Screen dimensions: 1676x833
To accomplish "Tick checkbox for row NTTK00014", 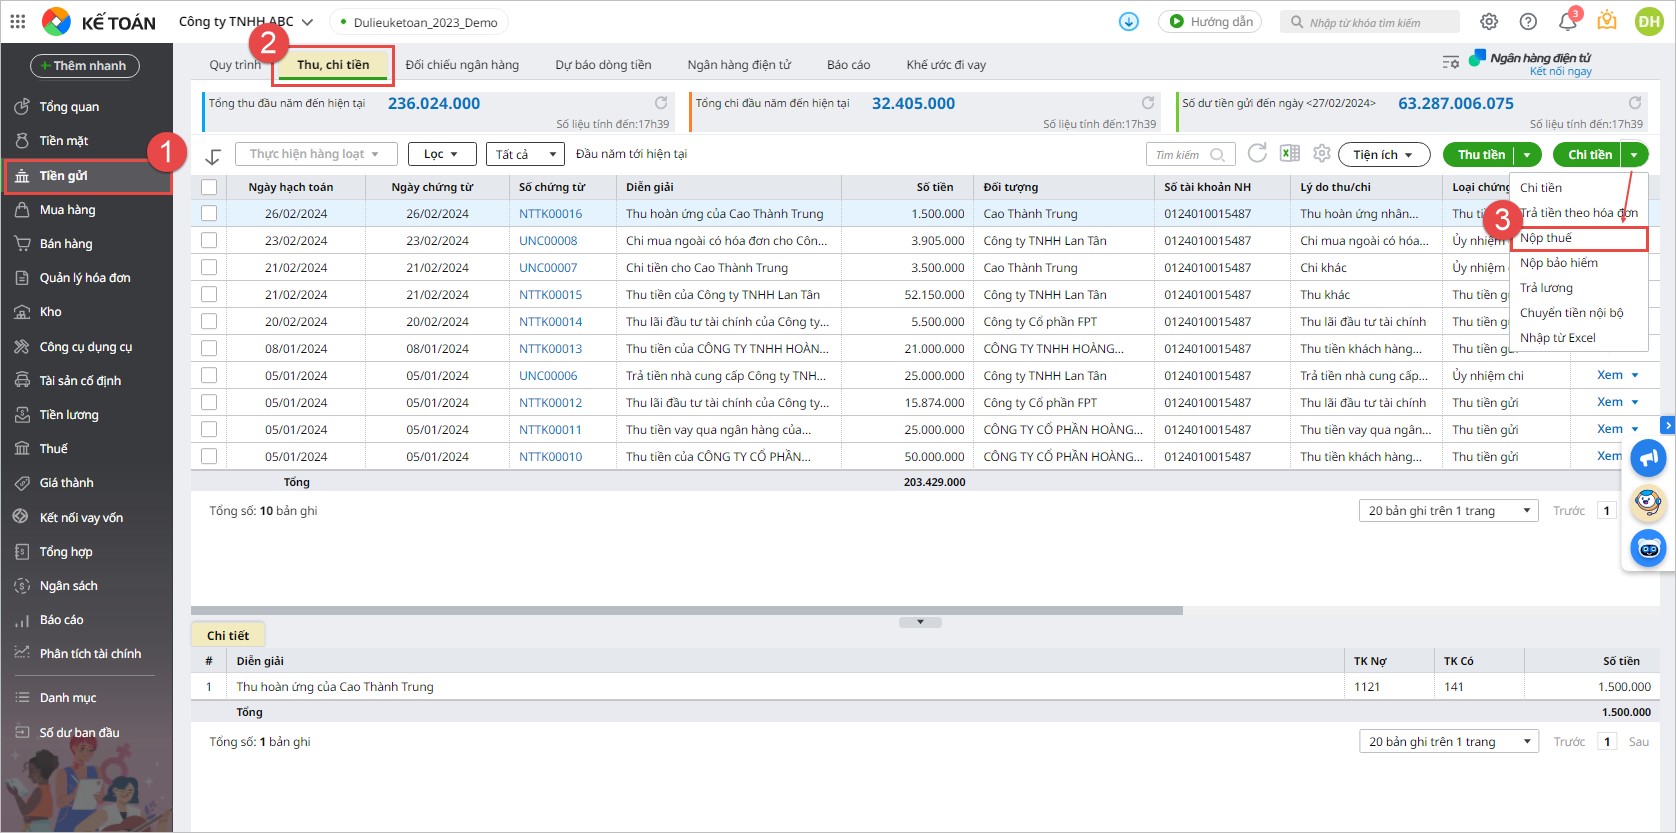I will tap(209, 321).
